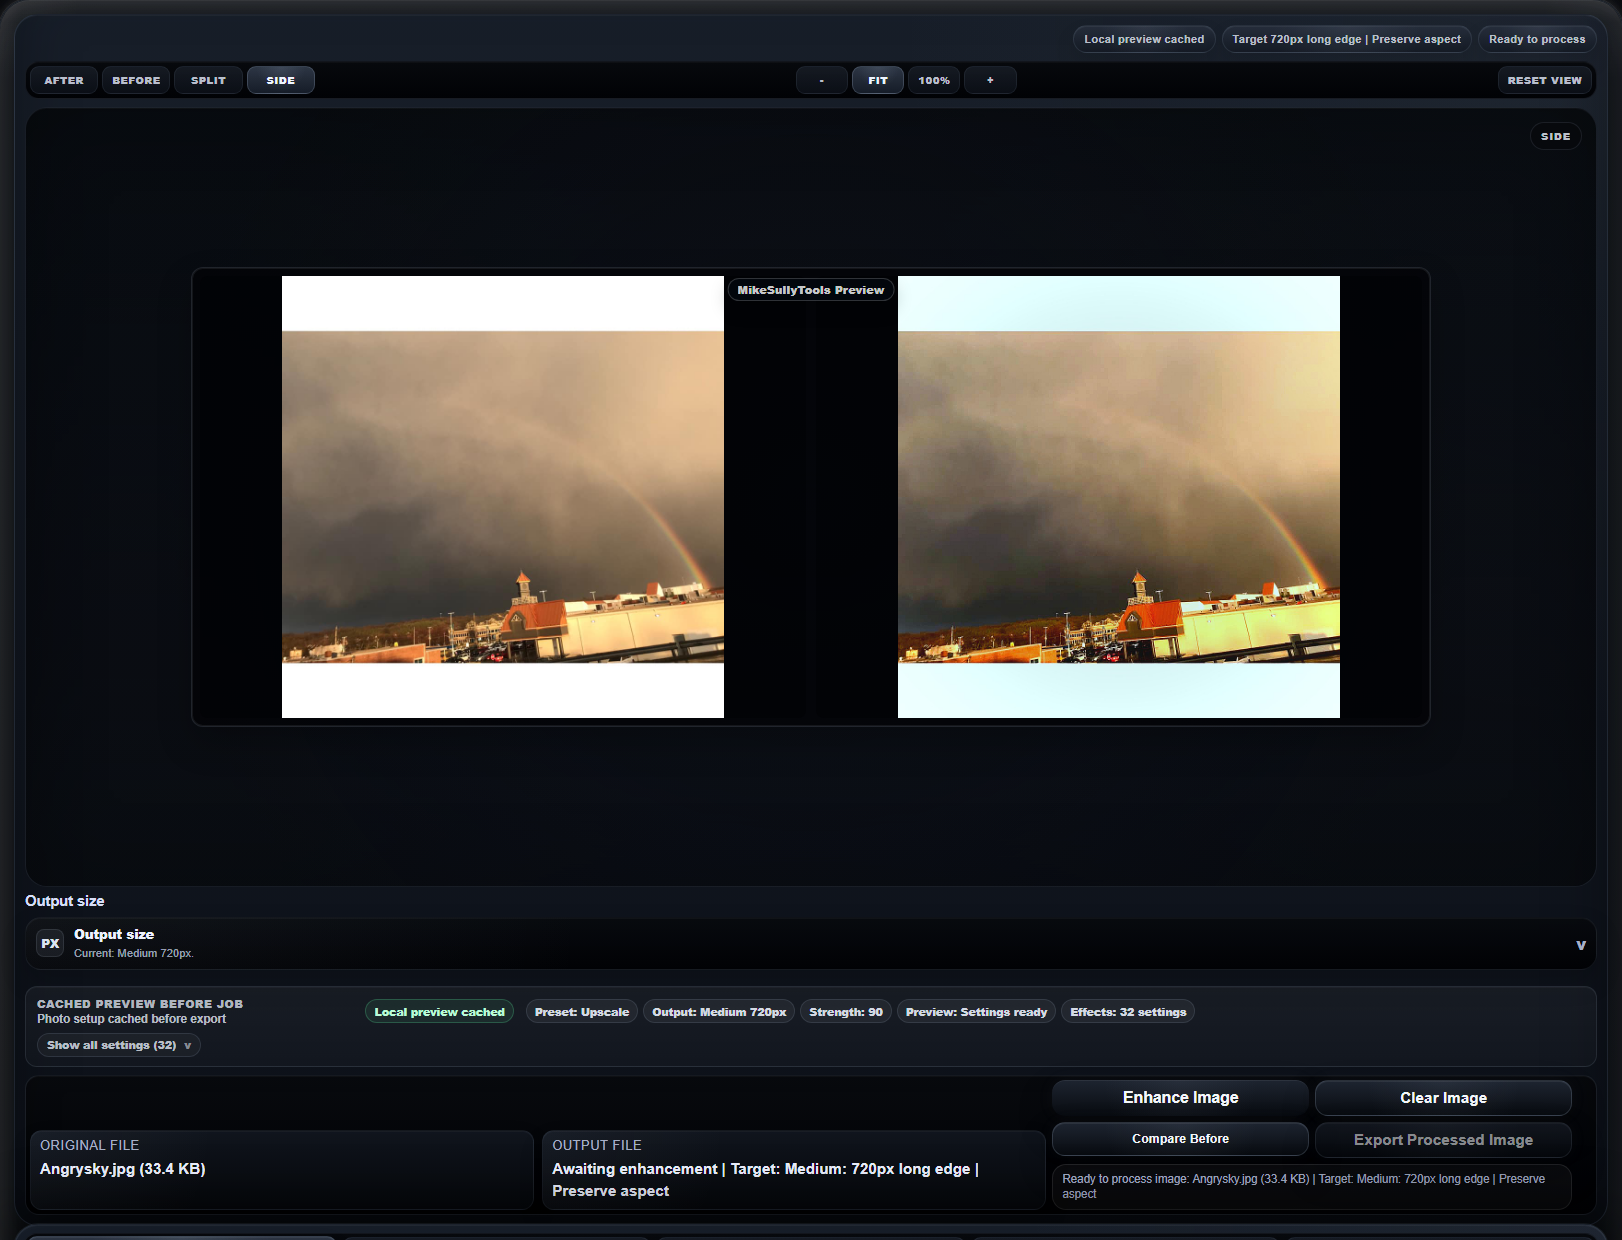Click the enhanced image on the right
The image size is (1622, 1240).
pyautogui.click(x=1119, y=497)
